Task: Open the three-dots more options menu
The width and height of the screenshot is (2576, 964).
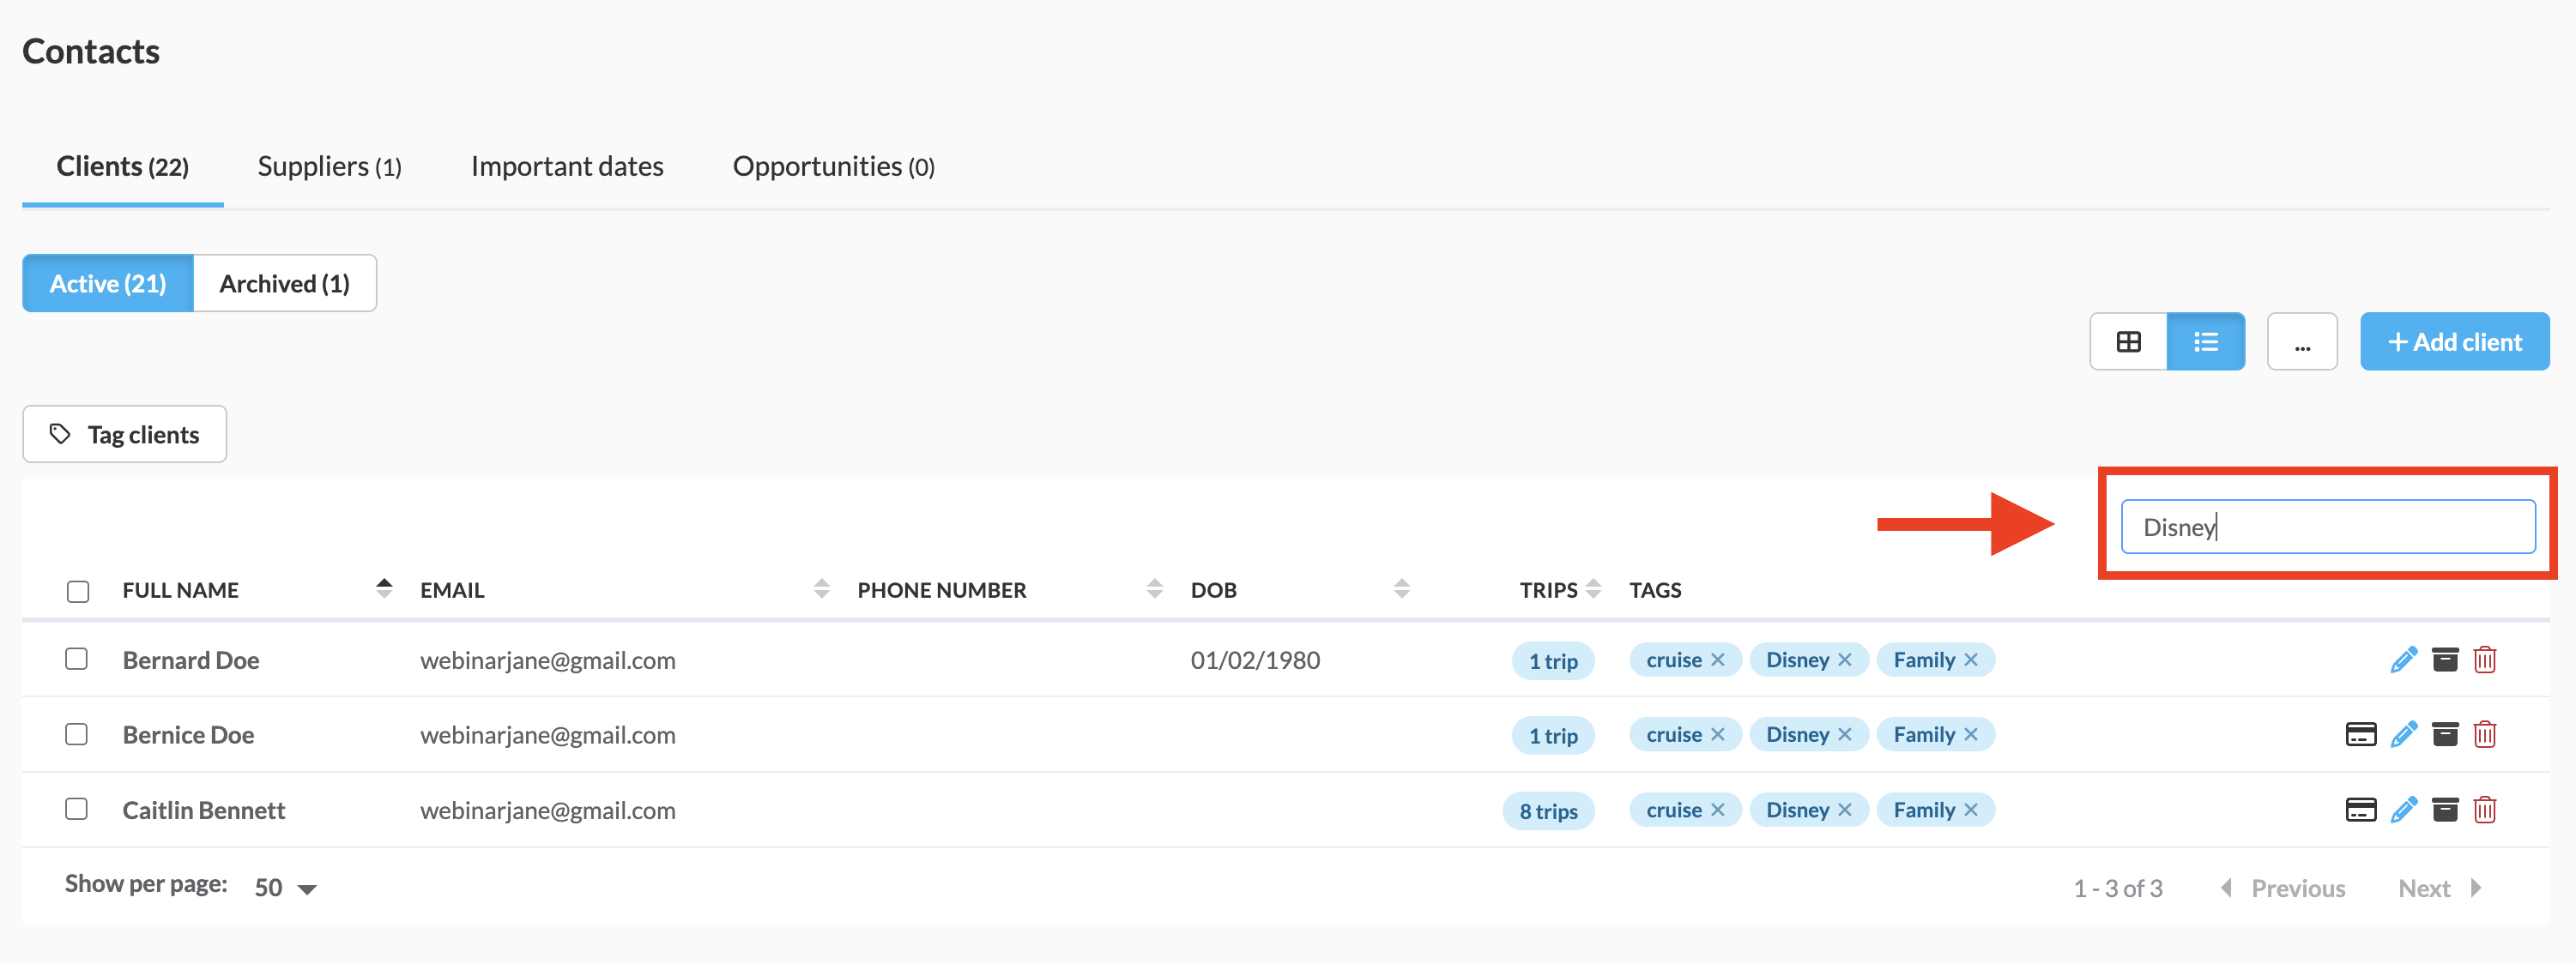Action: (2301, 342)
